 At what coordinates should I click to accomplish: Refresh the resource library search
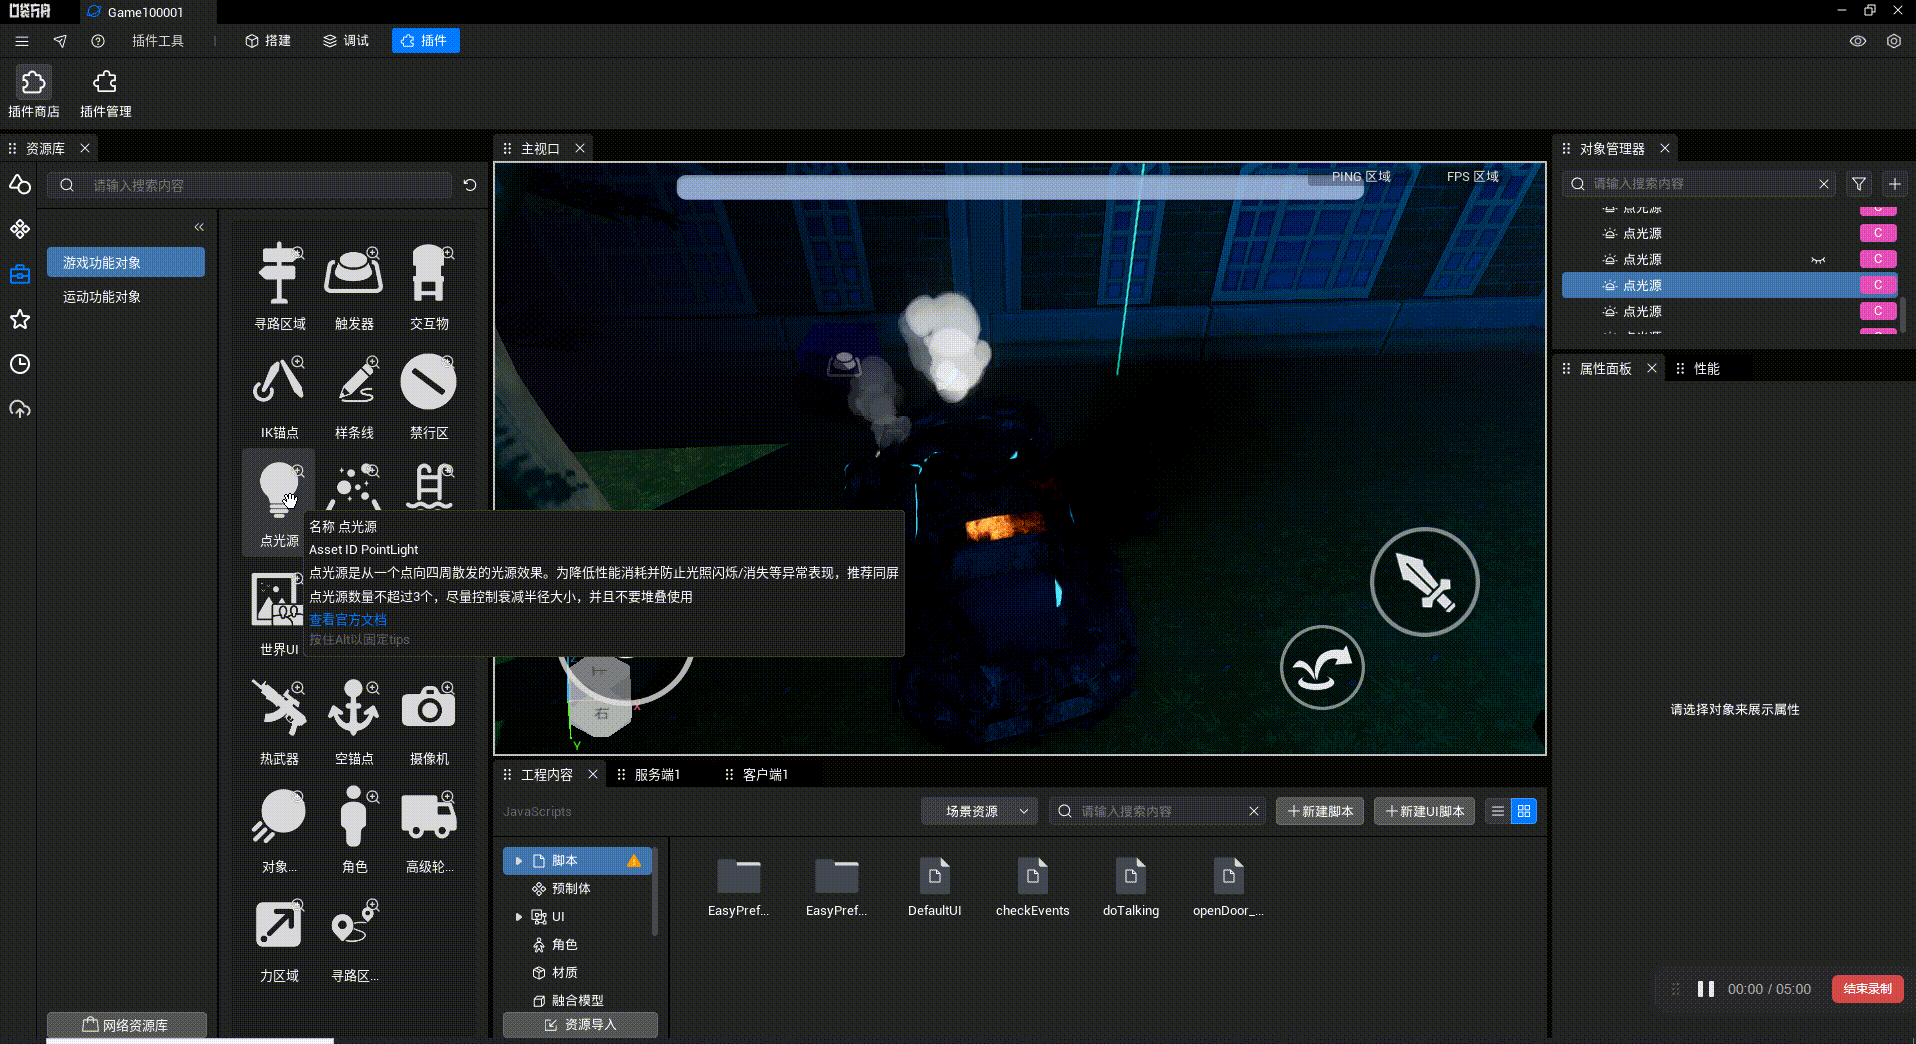tap(470, 185)
